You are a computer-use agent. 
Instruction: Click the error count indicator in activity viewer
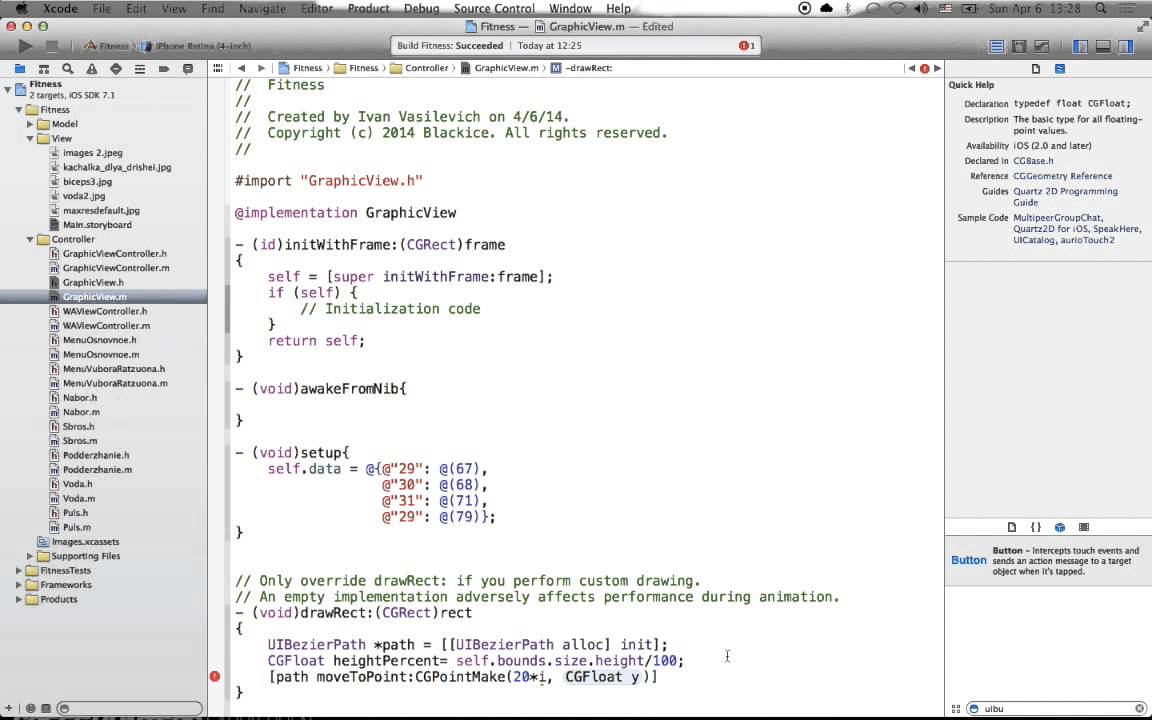(746, 46)
